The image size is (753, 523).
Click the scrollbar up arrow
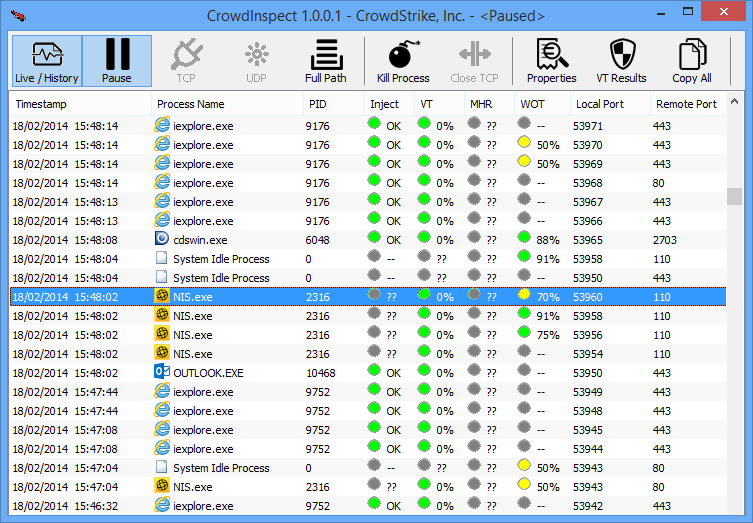coord(734,101)
